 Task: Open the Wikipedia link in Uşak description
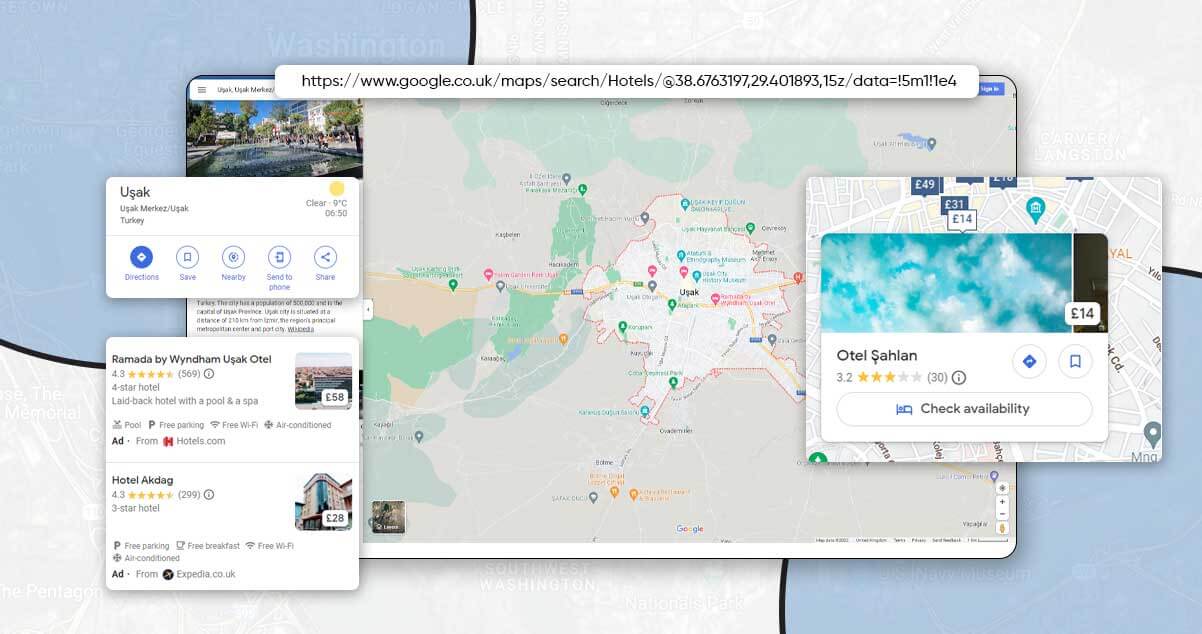300,328
